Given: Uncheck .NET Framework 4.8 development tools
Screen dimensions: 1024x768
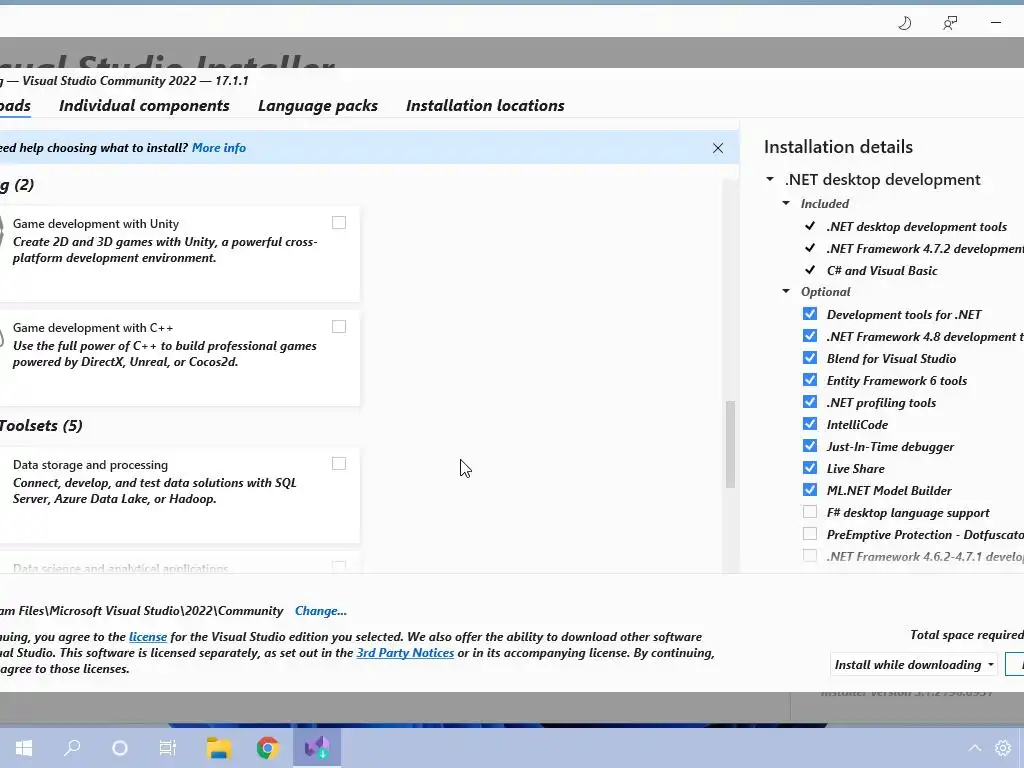Looking at the screenshot, I should tap(810, 336).
